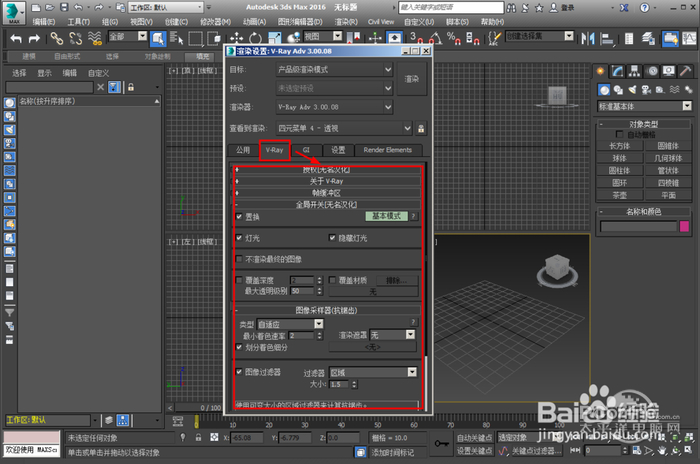Switch to the Modify command panel tab

pyautogui.click(x=617, y=71)
